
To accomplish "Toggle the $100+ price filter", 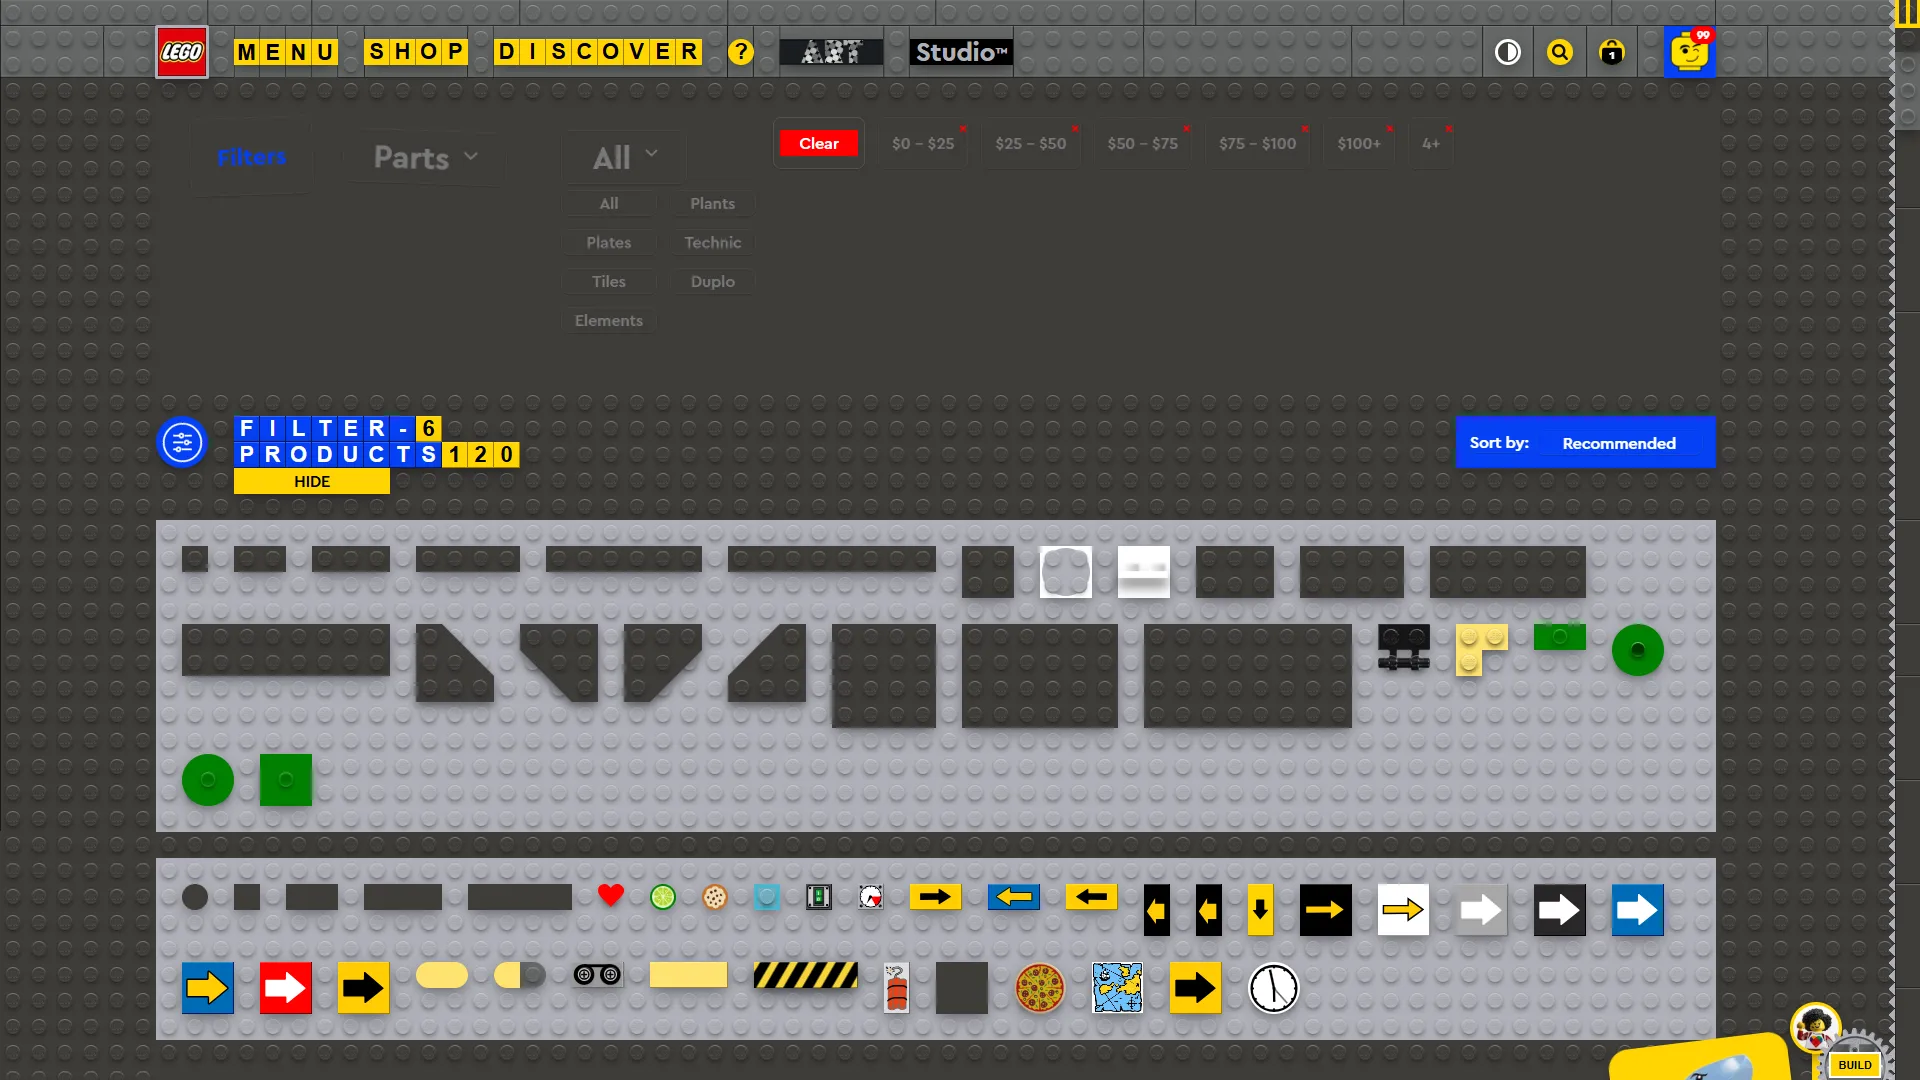I will (x=1359, y=144).
